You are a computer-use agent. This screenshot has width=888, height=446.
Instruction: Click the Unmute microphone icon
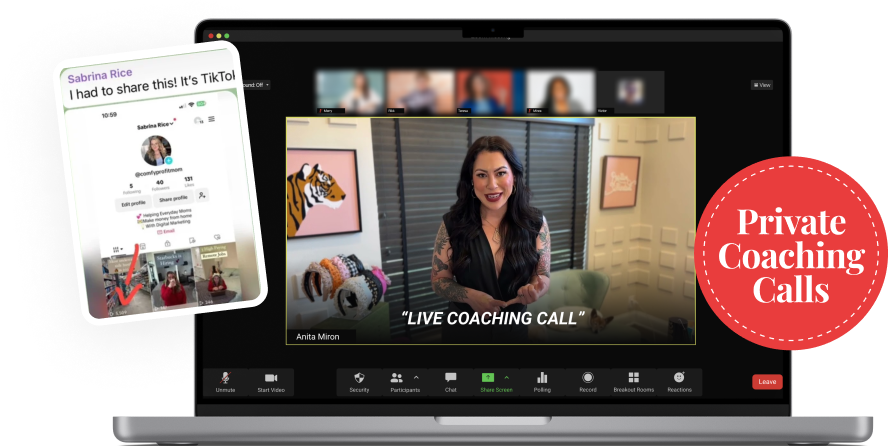225,378
